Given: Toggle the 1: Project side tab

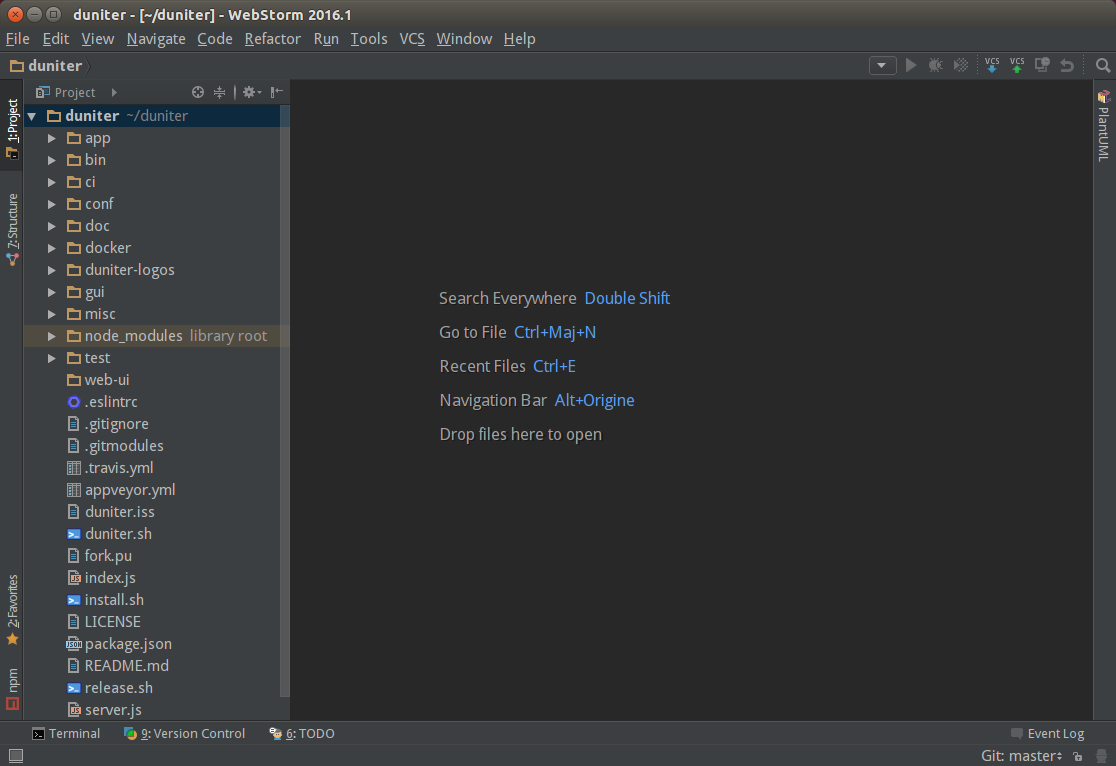Looking at the screenshot, I should [12, 128].
